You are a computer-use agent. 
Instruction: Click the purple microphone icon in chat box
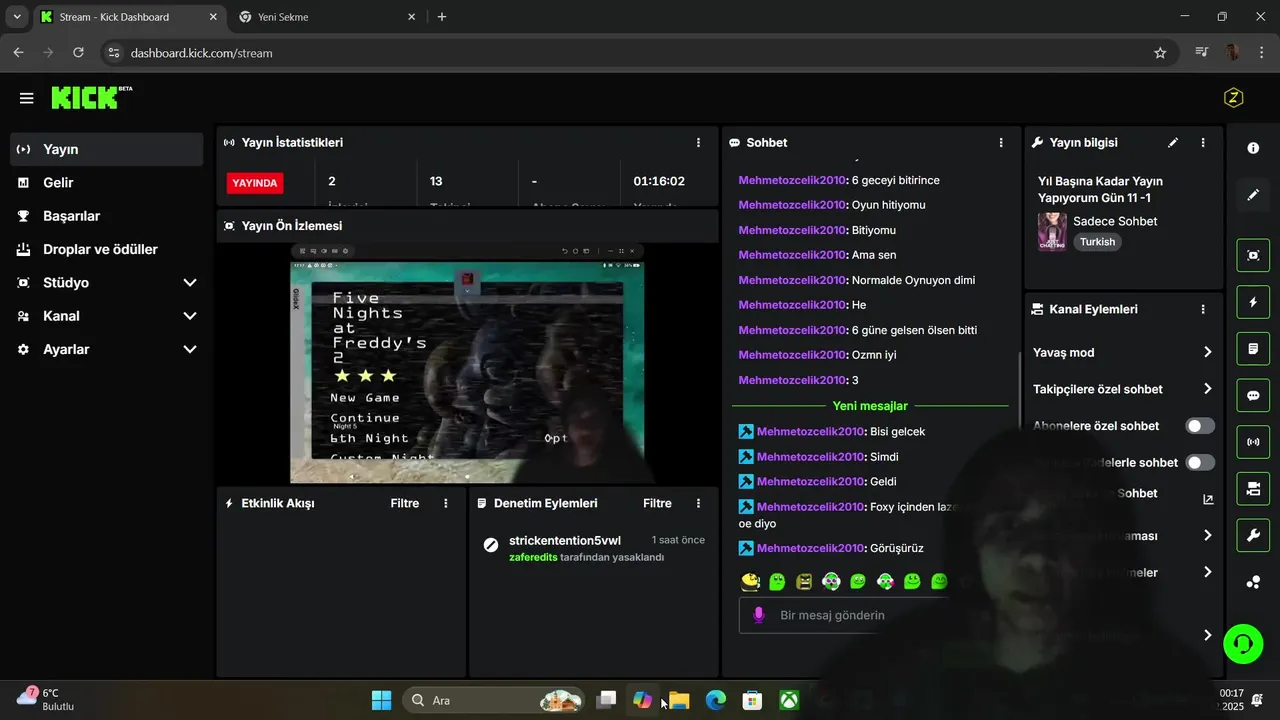tap(759, 615)
